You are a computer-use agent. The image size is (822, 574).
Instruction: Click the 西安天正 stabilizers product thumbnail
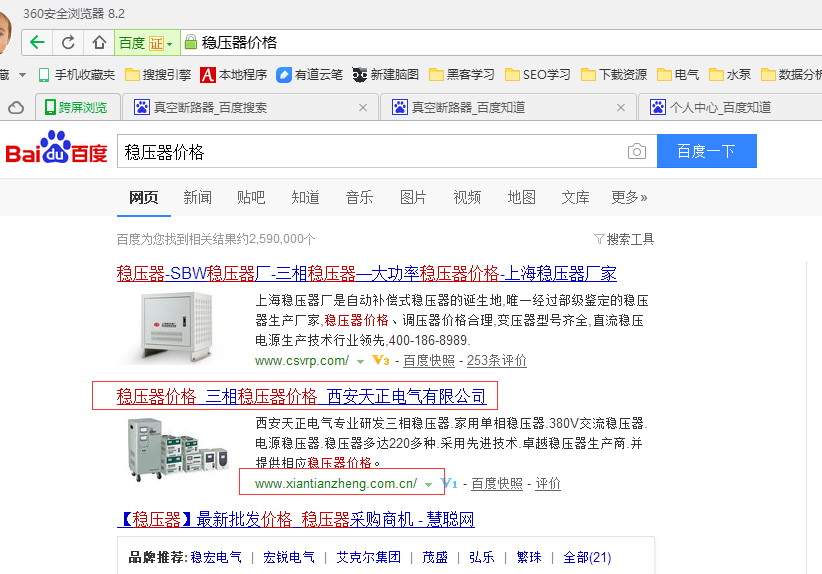pos(177,449)
